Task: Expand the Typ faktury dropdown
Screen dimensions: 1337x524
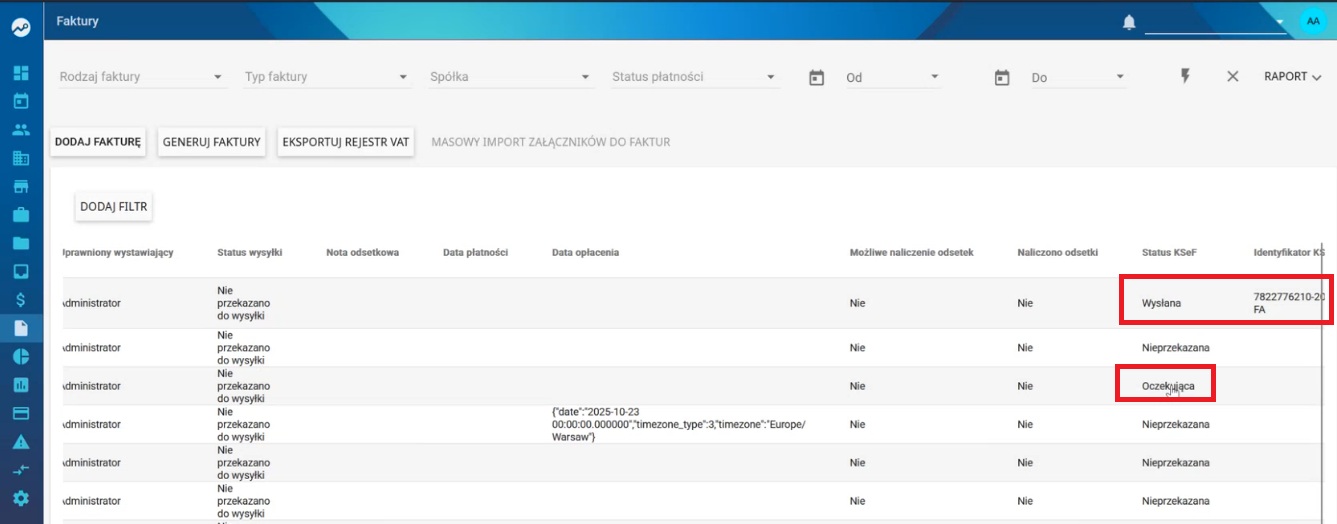Action: 327,77
